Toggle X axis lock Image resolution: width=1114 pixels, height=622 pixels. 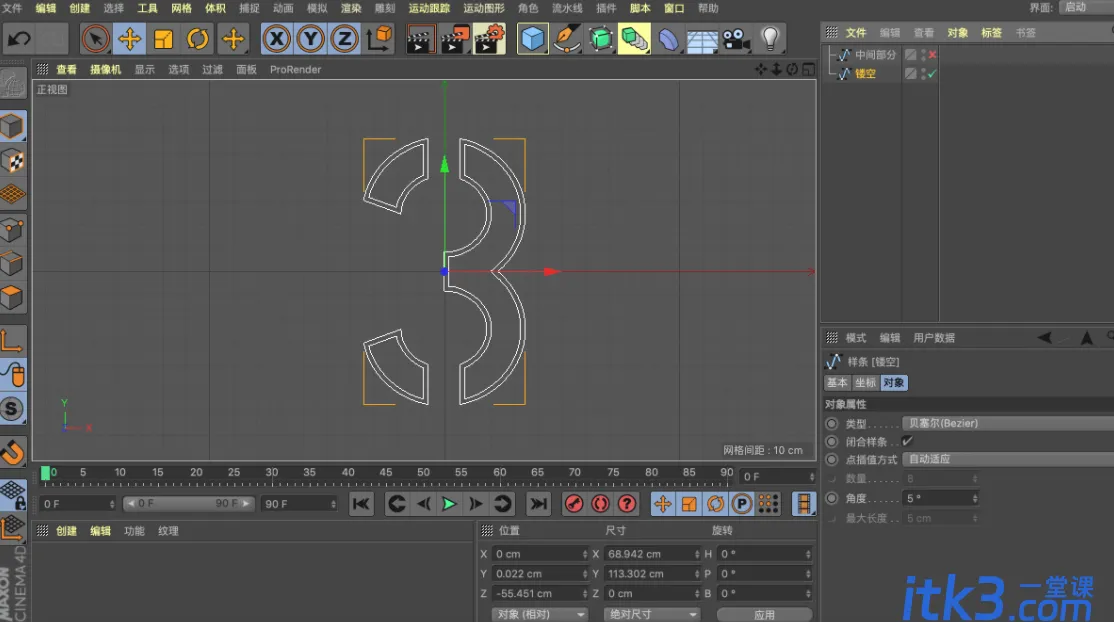pyautogui.click(x=276, y=38)
